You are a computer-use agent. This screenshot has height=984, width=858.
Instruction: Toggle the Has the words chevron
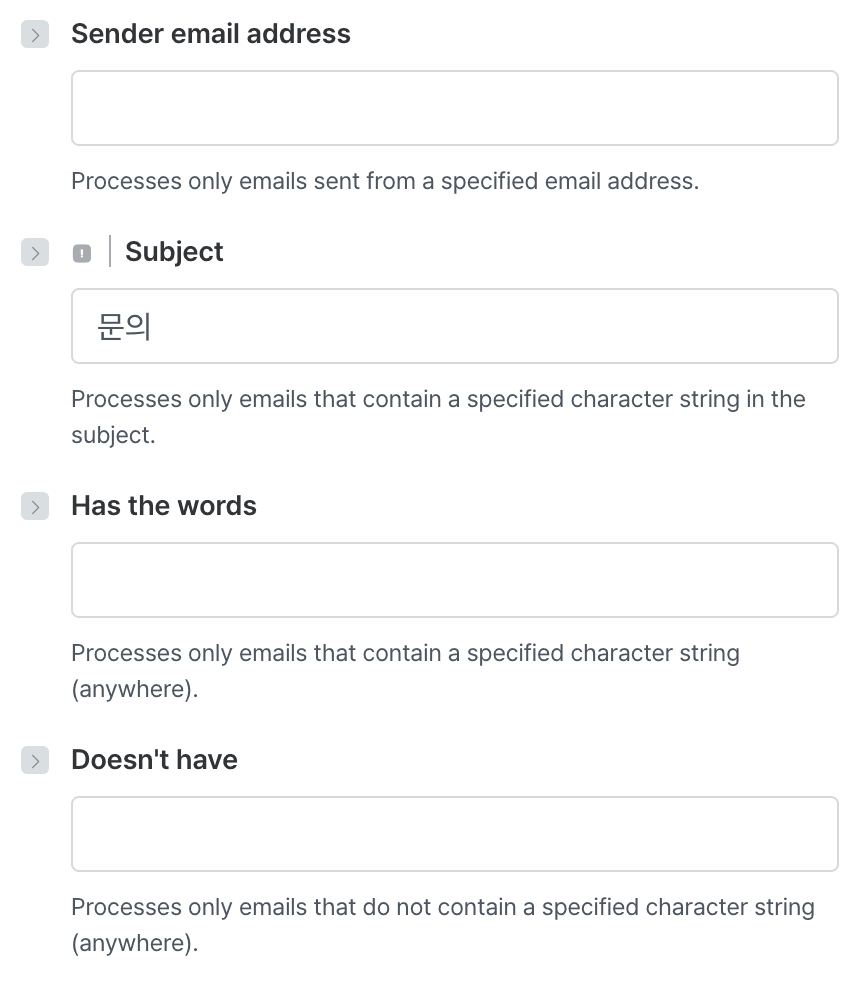pyautogui.click(x=35, y=507)
